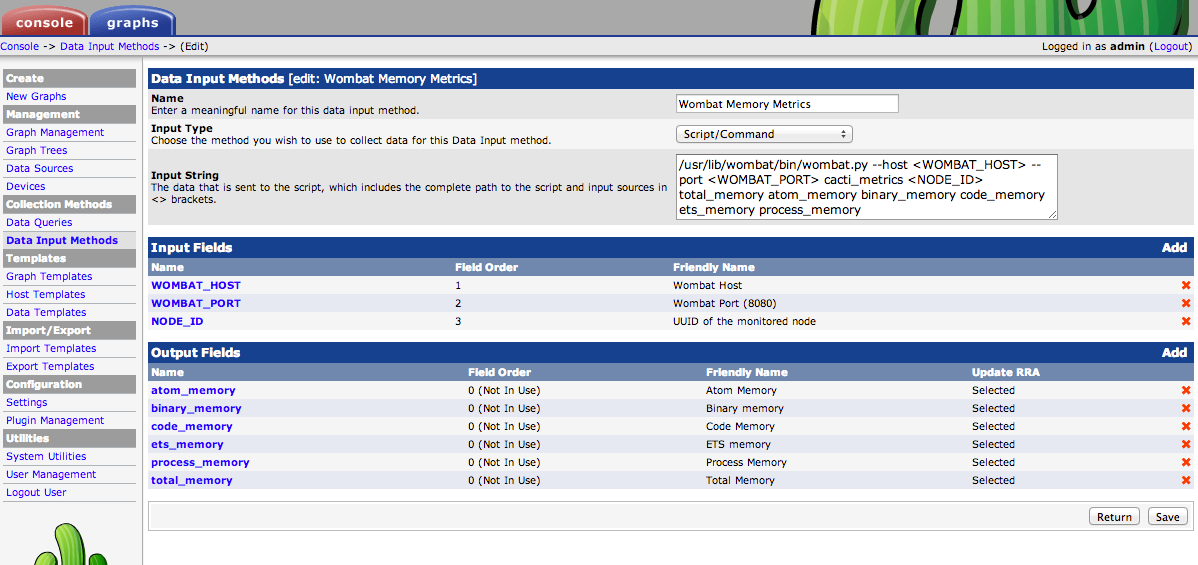
Task: Open the code_memory output field
Action: pos(192,427)
